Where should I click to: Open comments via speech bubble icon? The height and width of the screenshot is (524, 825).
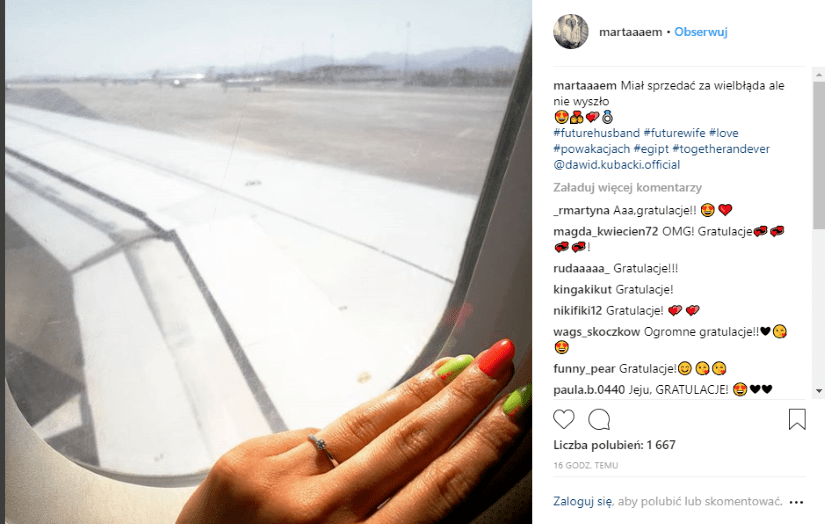599,419
